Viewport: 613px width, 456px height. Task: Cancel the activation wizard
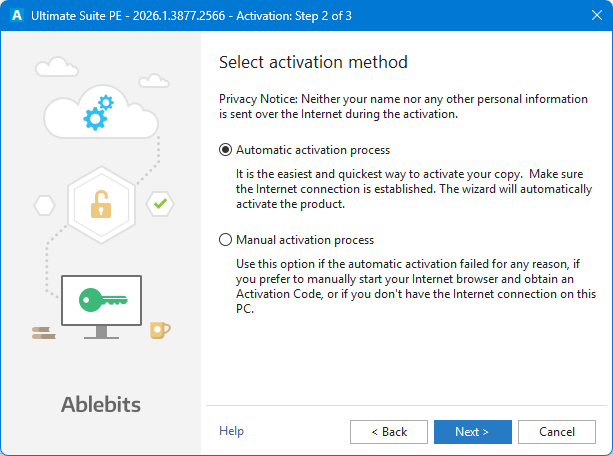point(557,432)
